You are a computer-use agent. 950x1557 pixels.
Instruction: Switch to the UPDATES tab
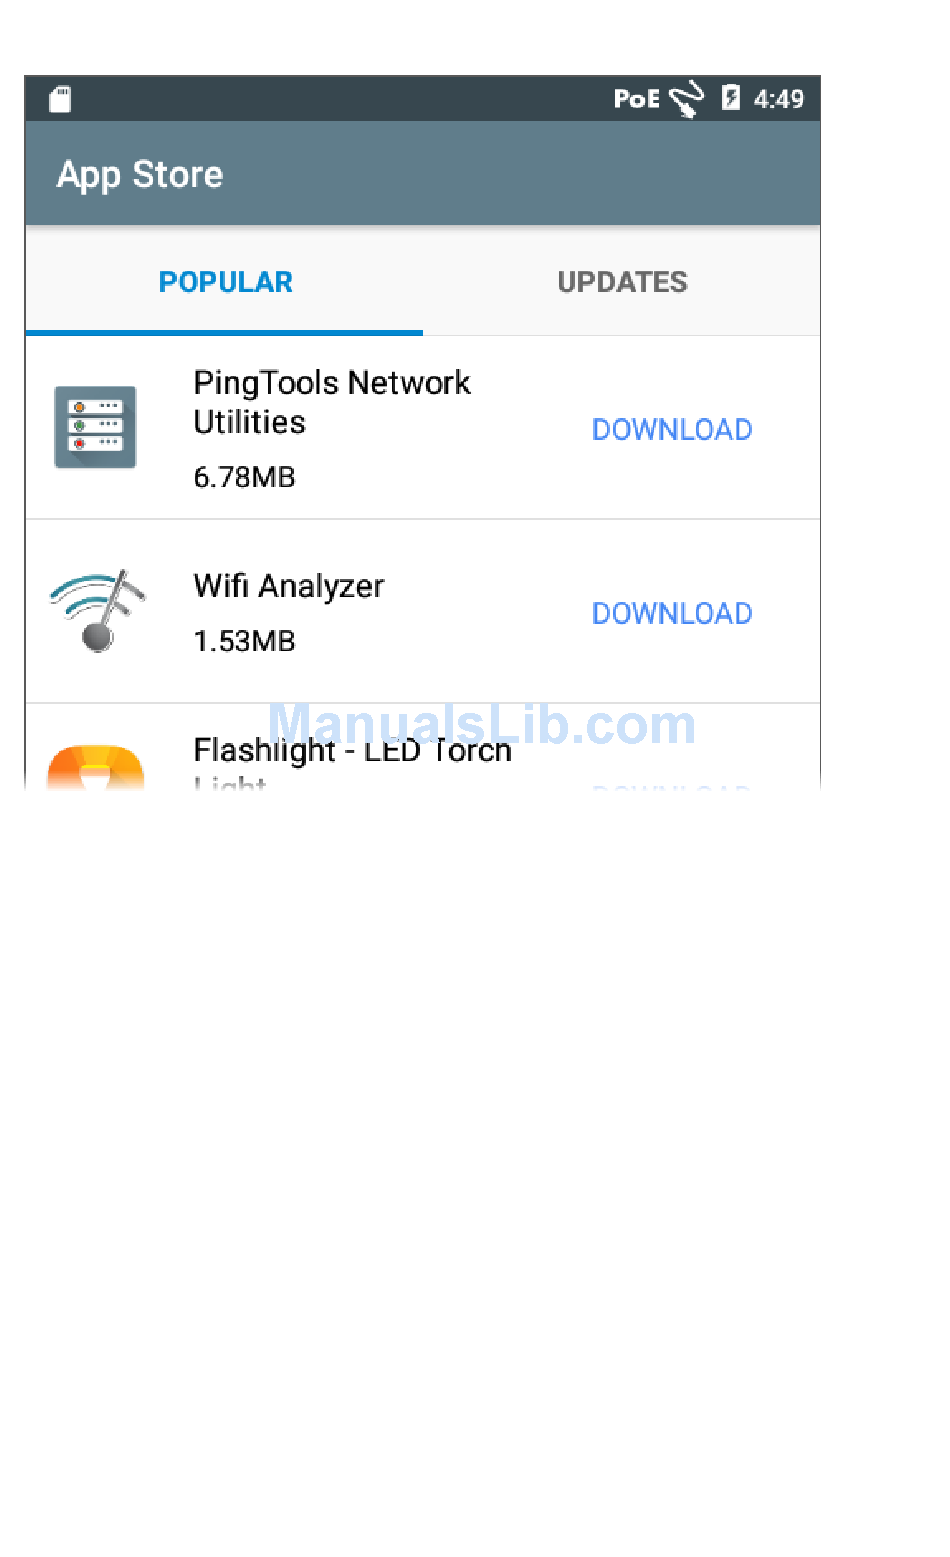tap(622, 282)
